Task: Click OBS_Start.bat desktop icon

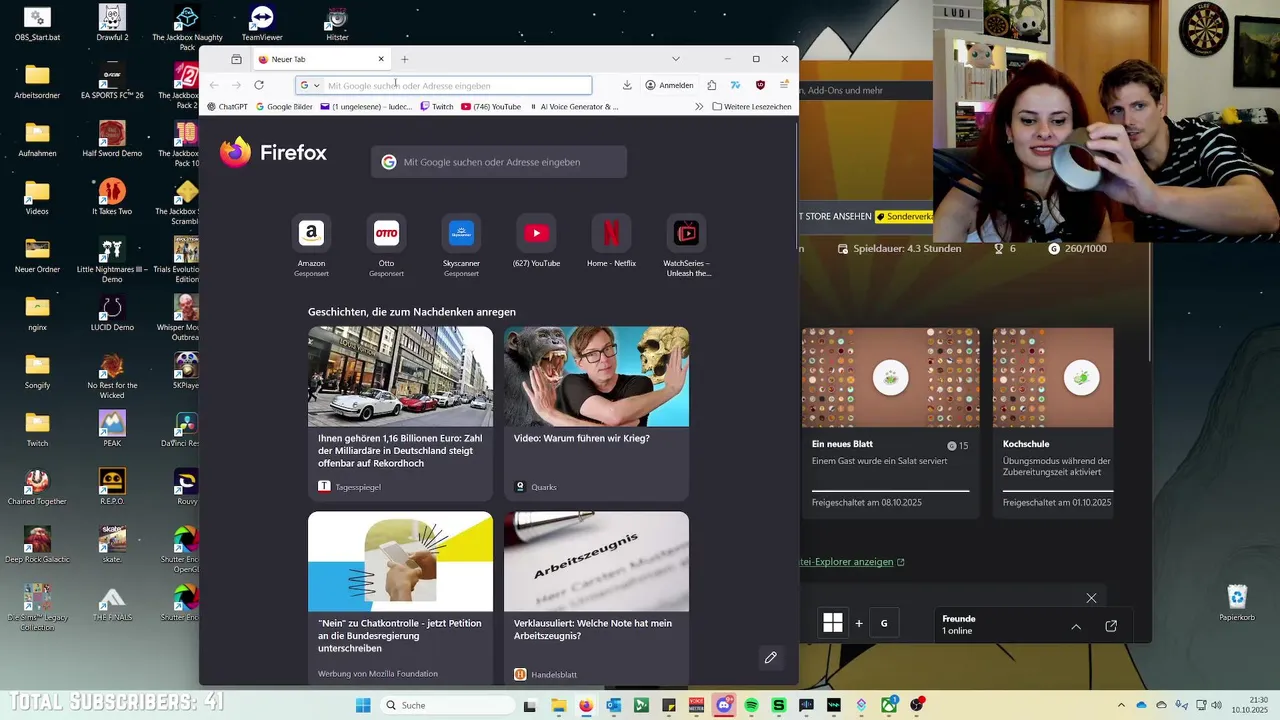Action: (37, 24)
